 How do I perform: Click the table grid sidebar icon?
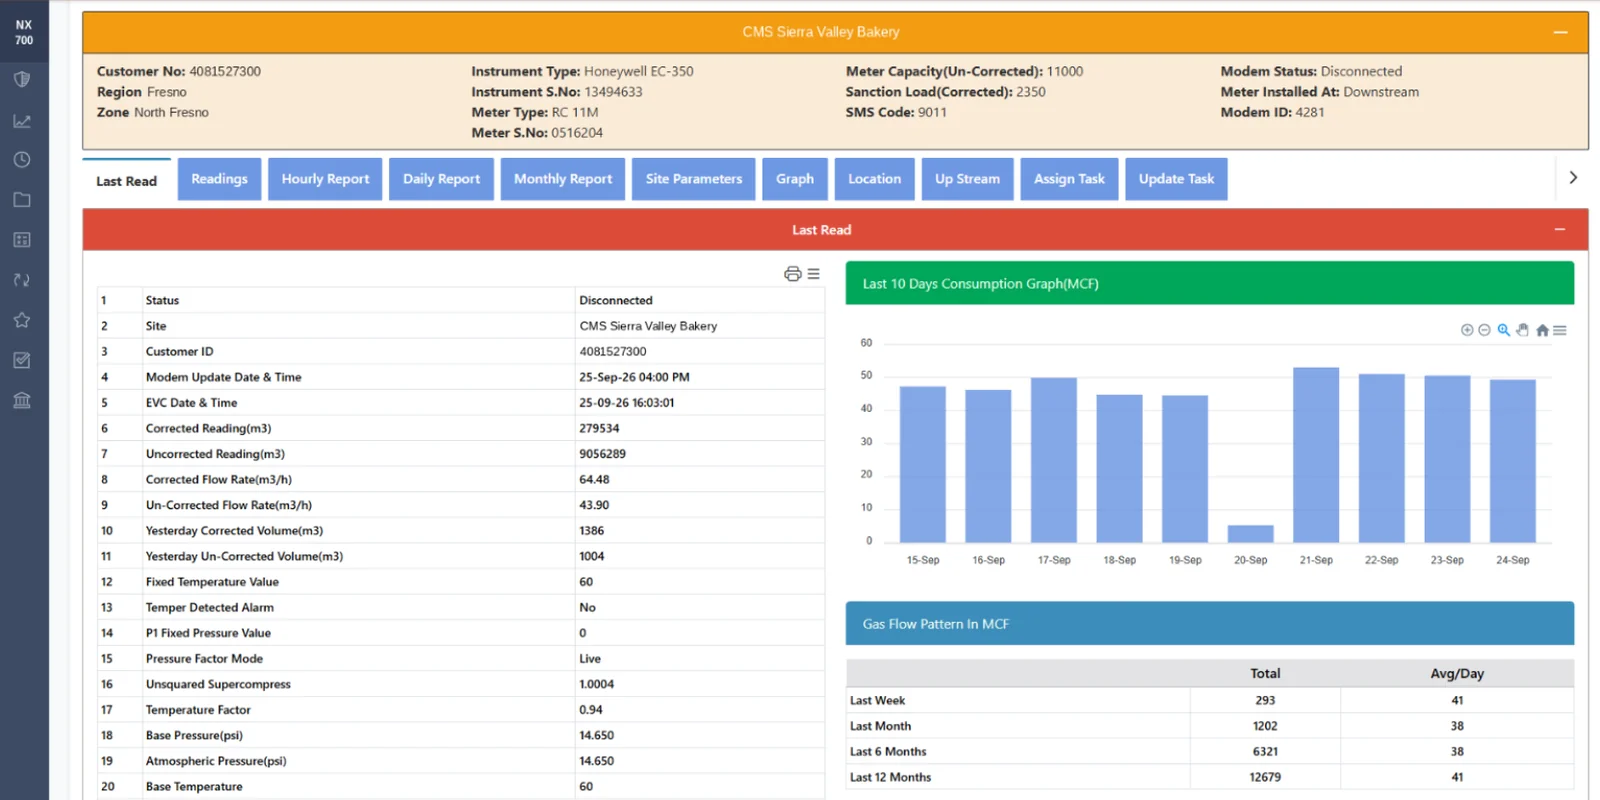[22, 240]
